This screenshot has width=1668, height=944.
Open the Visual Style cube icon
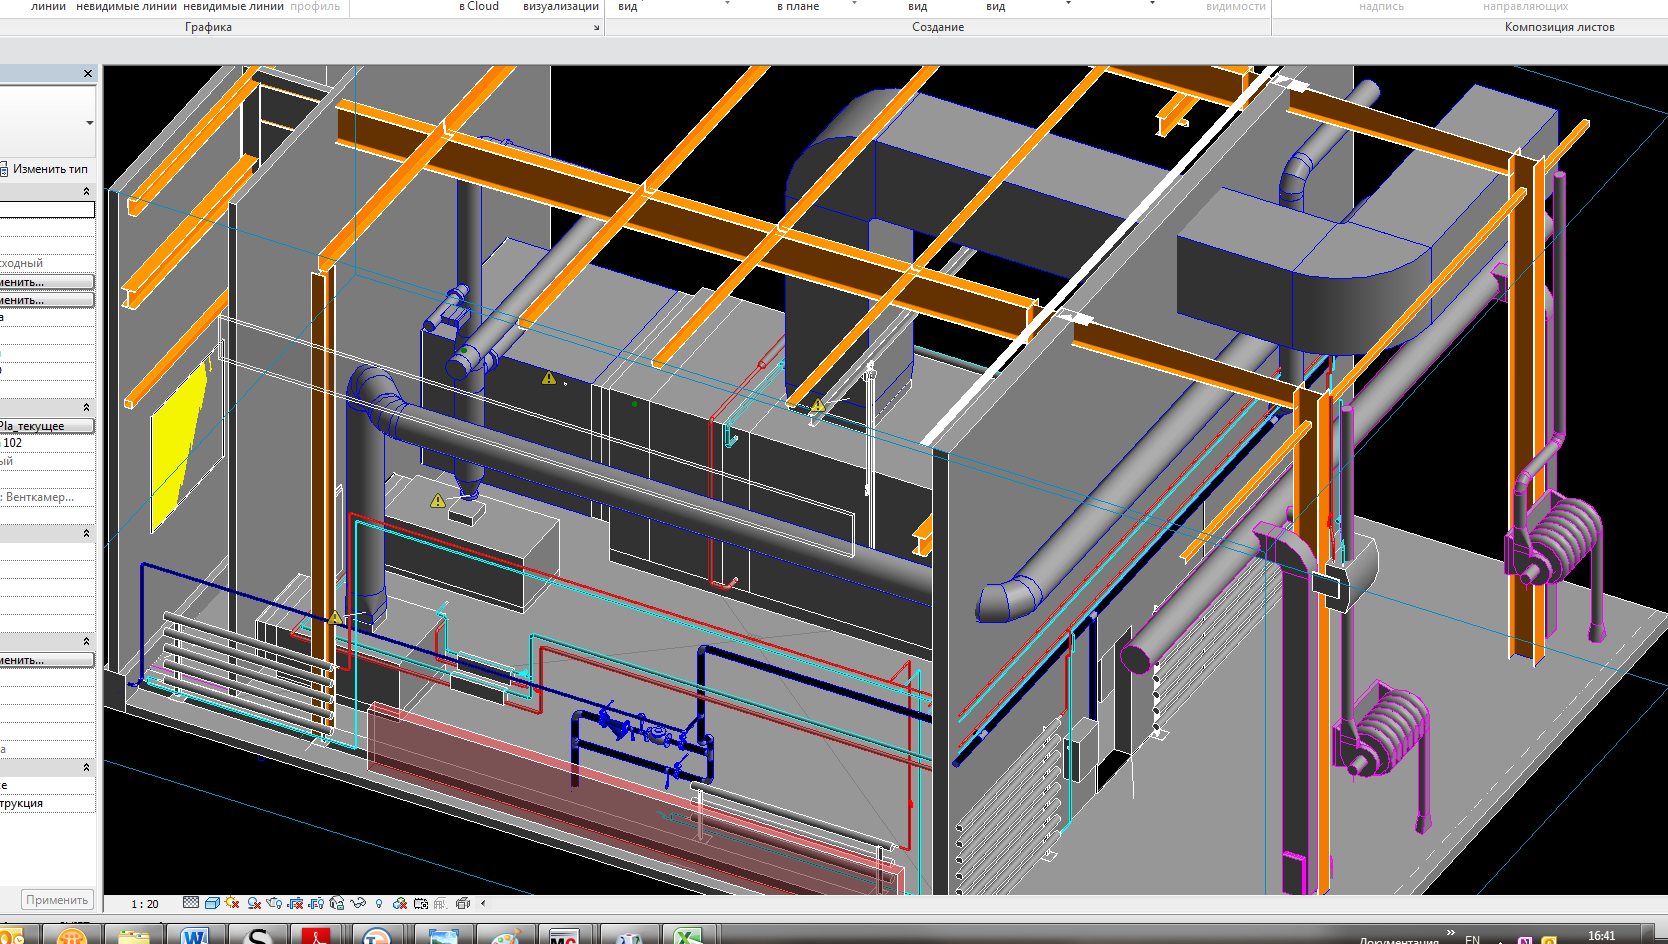pyautogui.click(x=212, y=903)
